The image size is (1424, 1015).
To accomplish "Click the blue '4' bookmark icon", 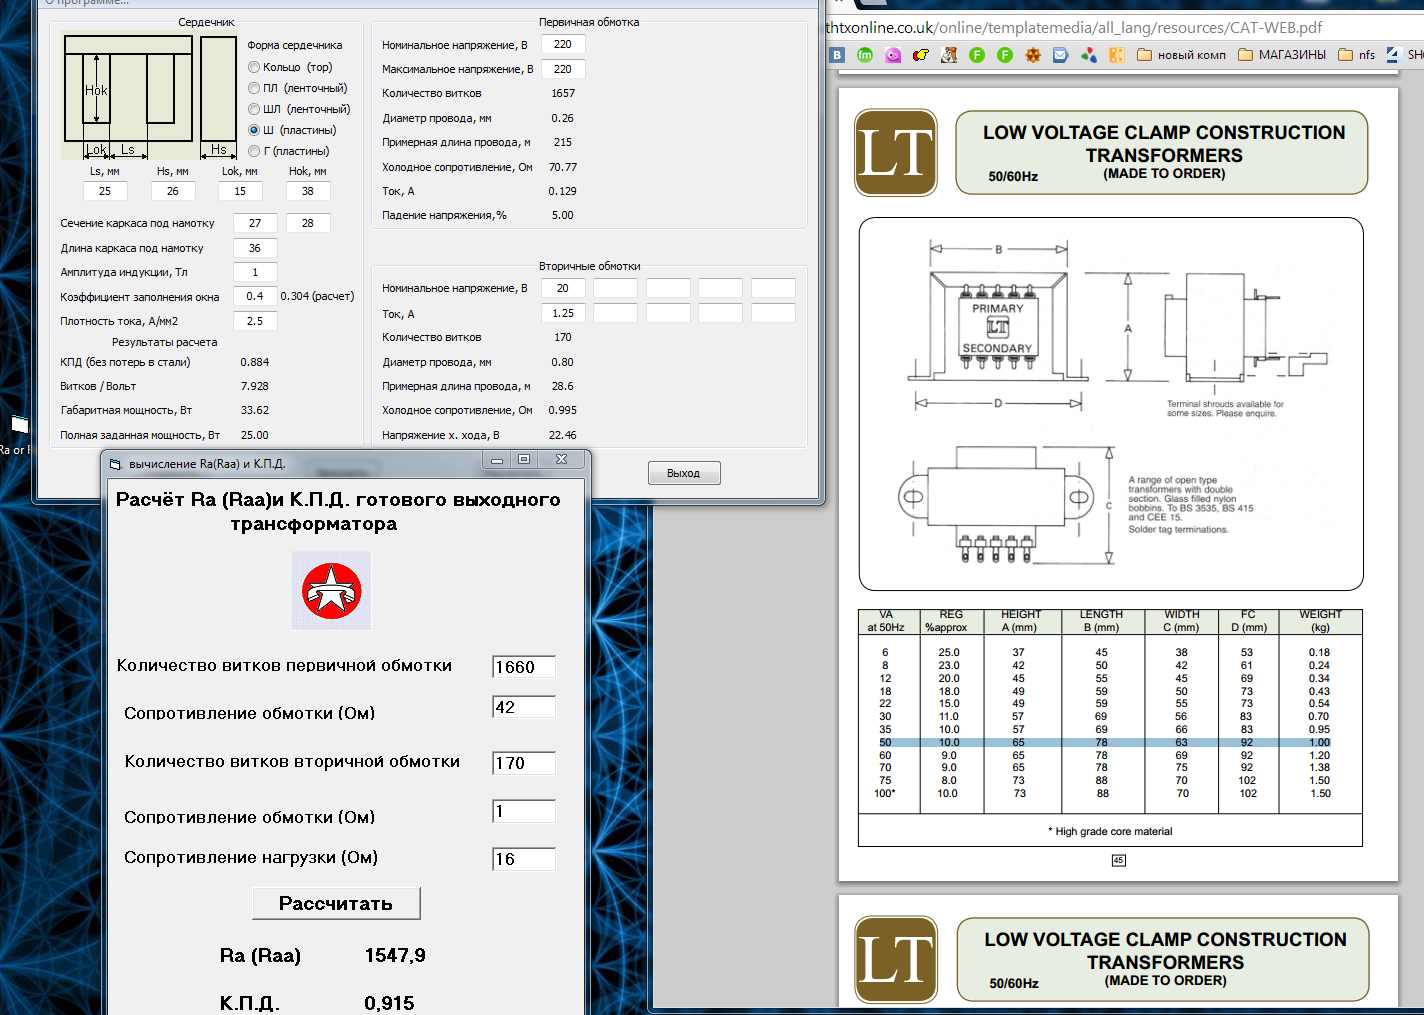I will pyautogui.click(x=1393, y=55).
